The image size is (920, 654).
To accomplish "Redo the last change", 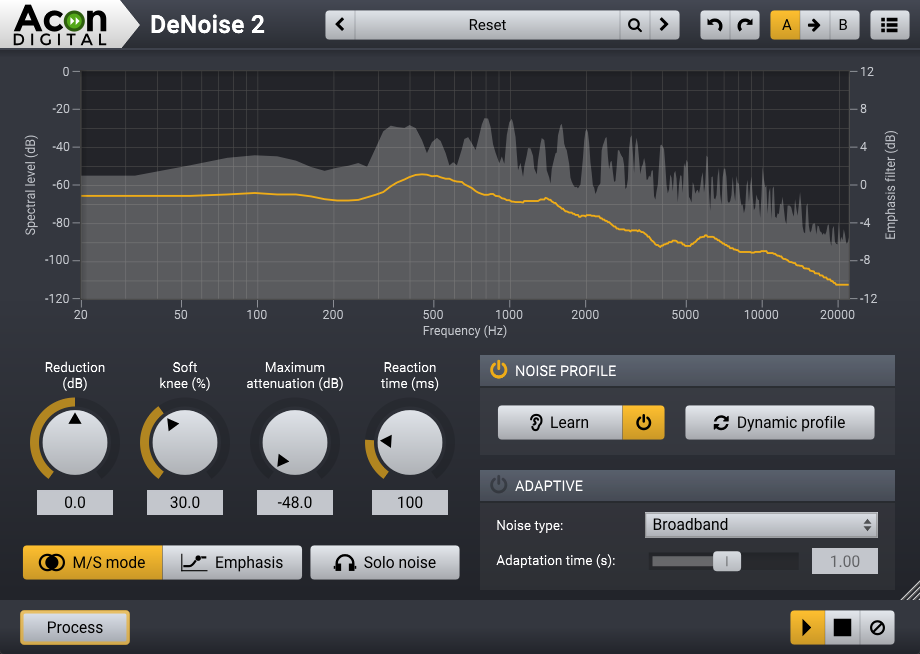I will (745, 25).
